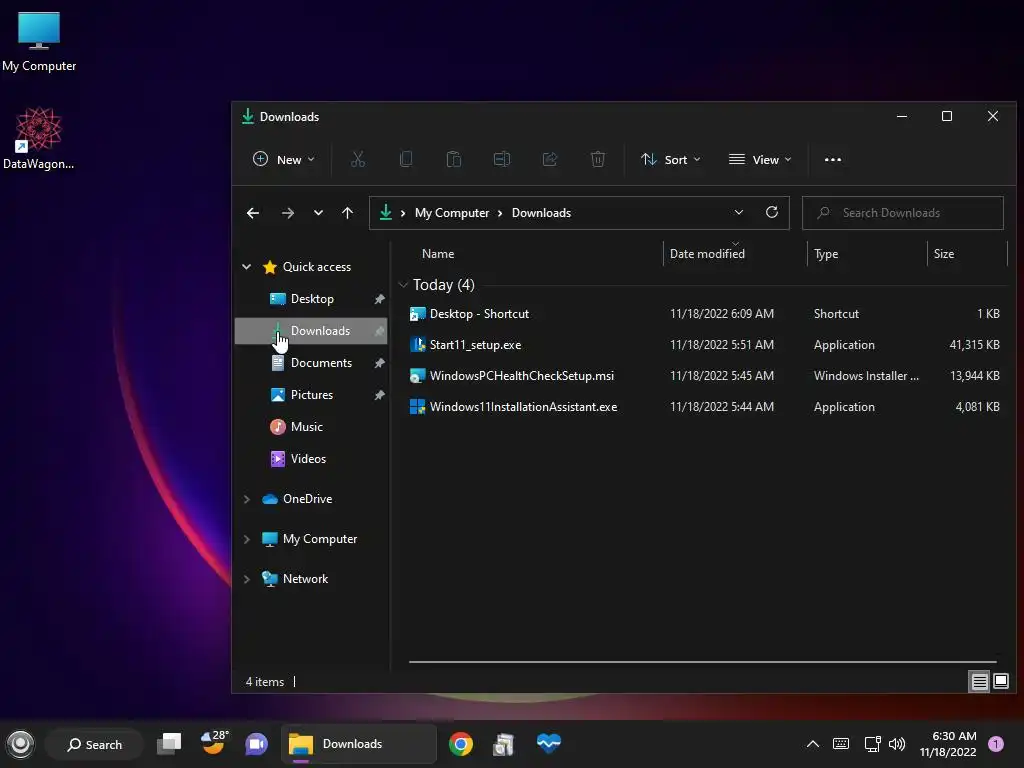Click the volume speaker tray icon
The height and width of the screenshot is (768, 1024).
pos(897,744)
